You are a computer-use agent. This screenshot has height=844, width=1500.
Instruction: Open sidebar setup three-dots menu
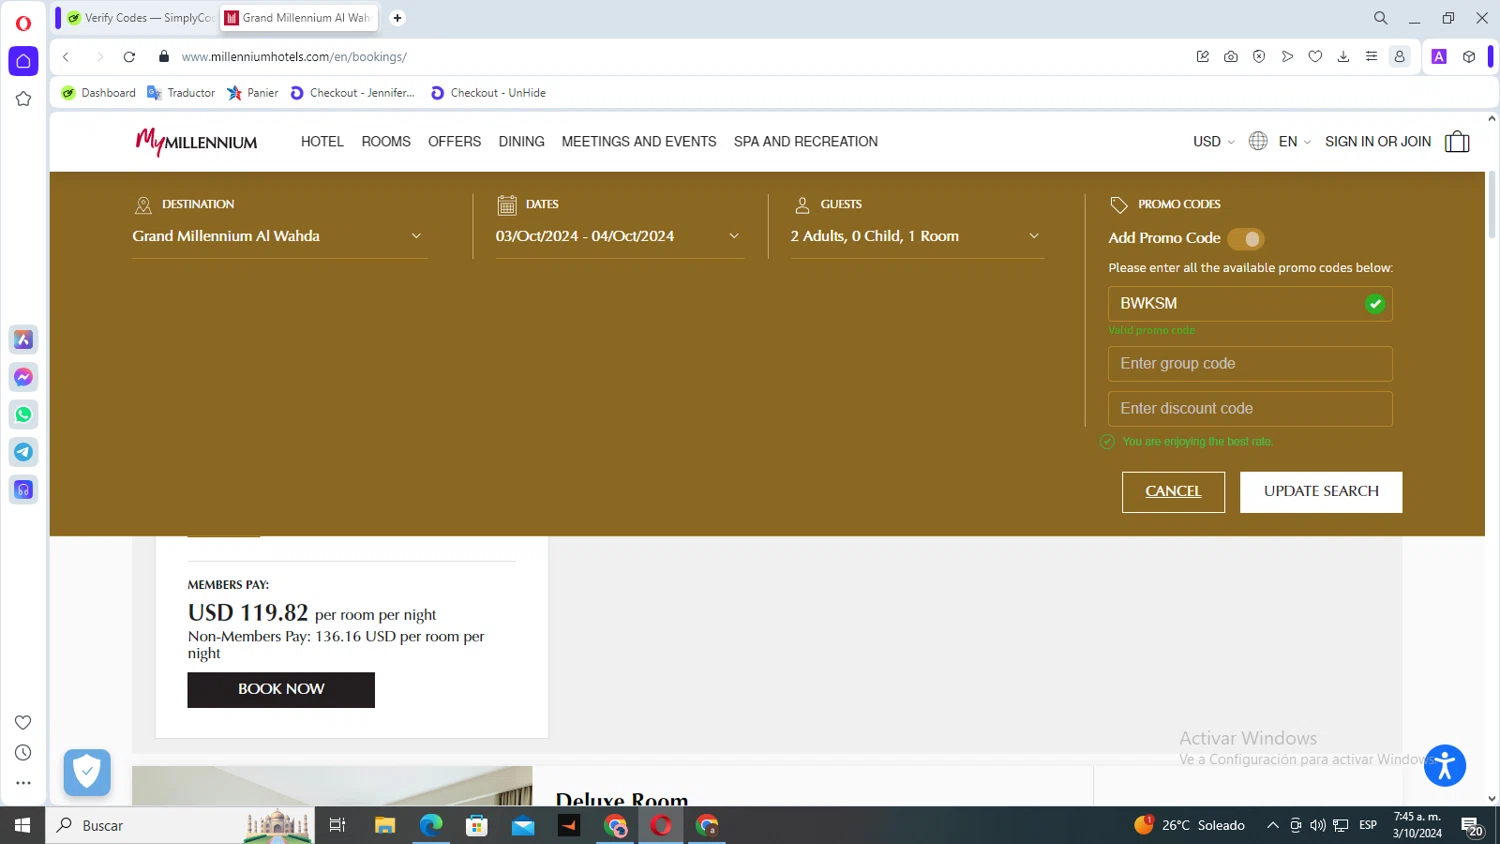[23, 783]
